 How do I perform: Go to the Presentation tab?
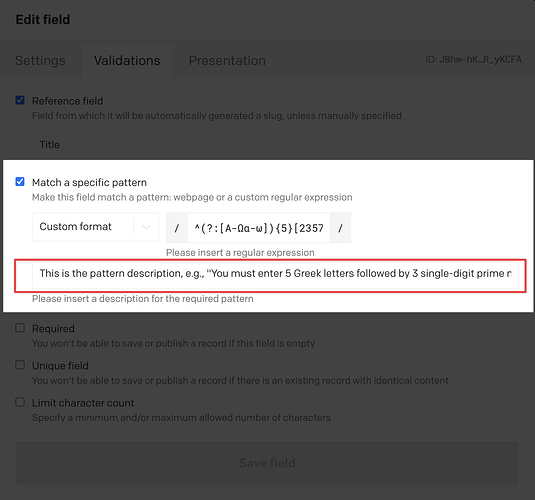(x=227, y=61)
